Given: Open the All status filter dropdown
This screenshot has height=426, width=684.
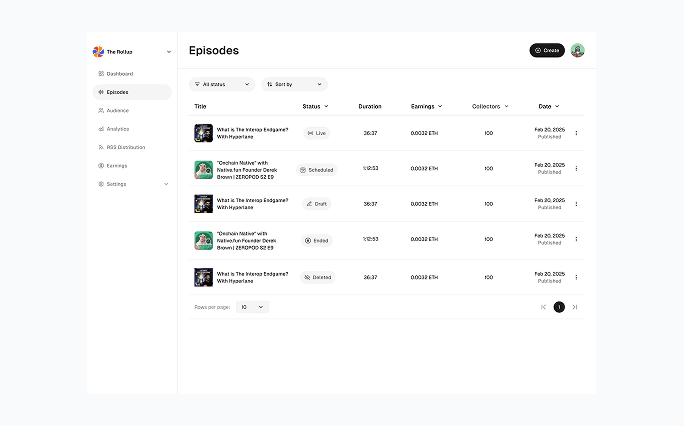Looking at the screenshot, I should [222, 84].
